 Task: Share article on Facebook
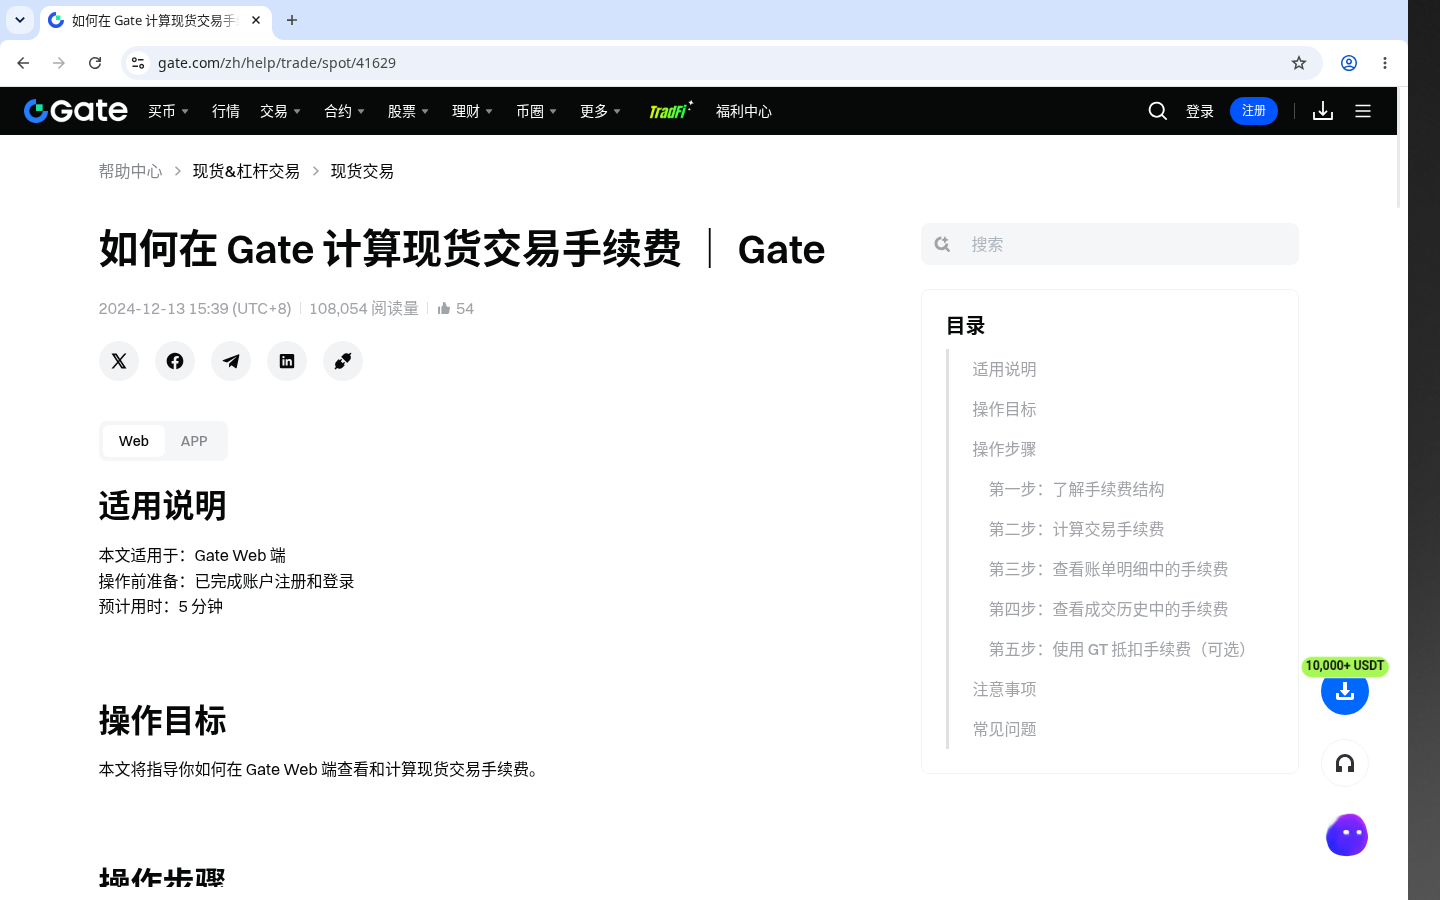click(175, 361)
